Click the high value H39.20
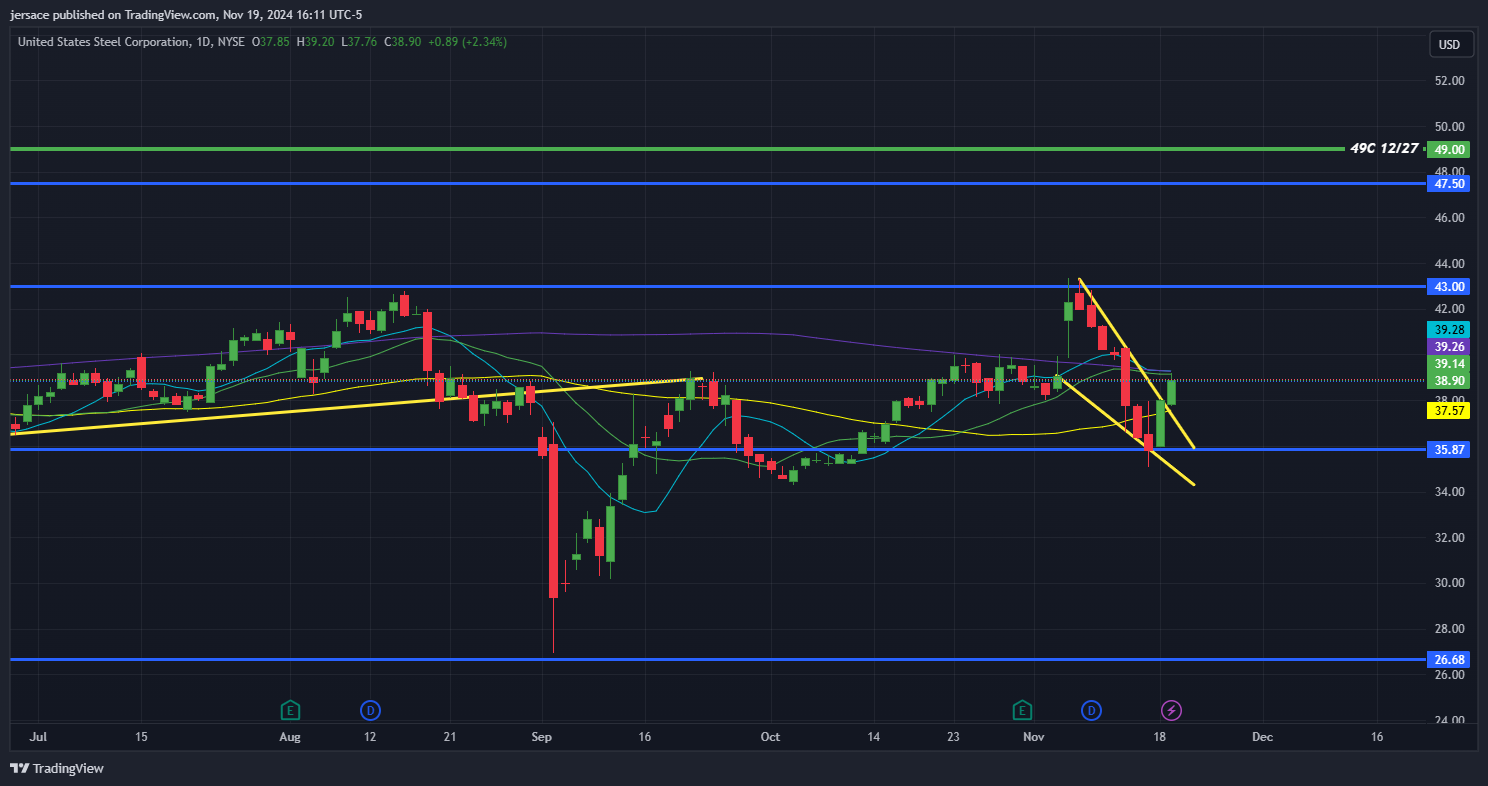 tap(315, 42)
